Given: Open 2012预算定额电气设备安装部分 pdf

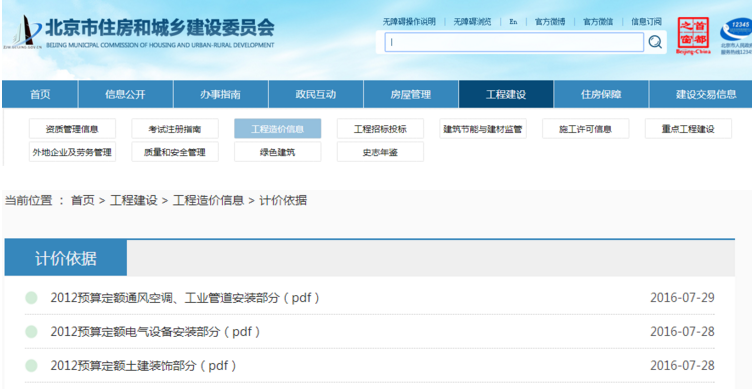Looking at the screenshot, I should click(x=155, y=331).
